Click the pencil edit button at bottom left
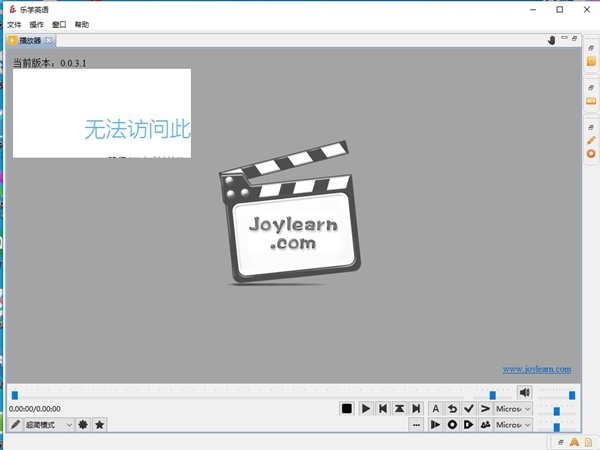The image size is (600, 450). (15, 425)
